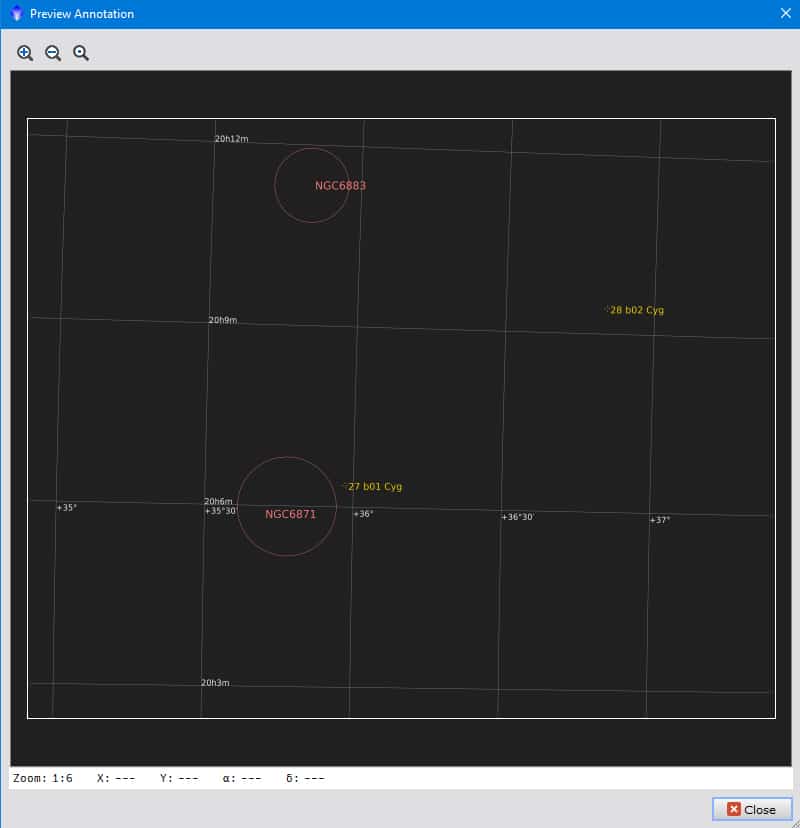Zoom out of the annotation preview
Viewport: 800px width, 828px height.
tap(53, 53)
